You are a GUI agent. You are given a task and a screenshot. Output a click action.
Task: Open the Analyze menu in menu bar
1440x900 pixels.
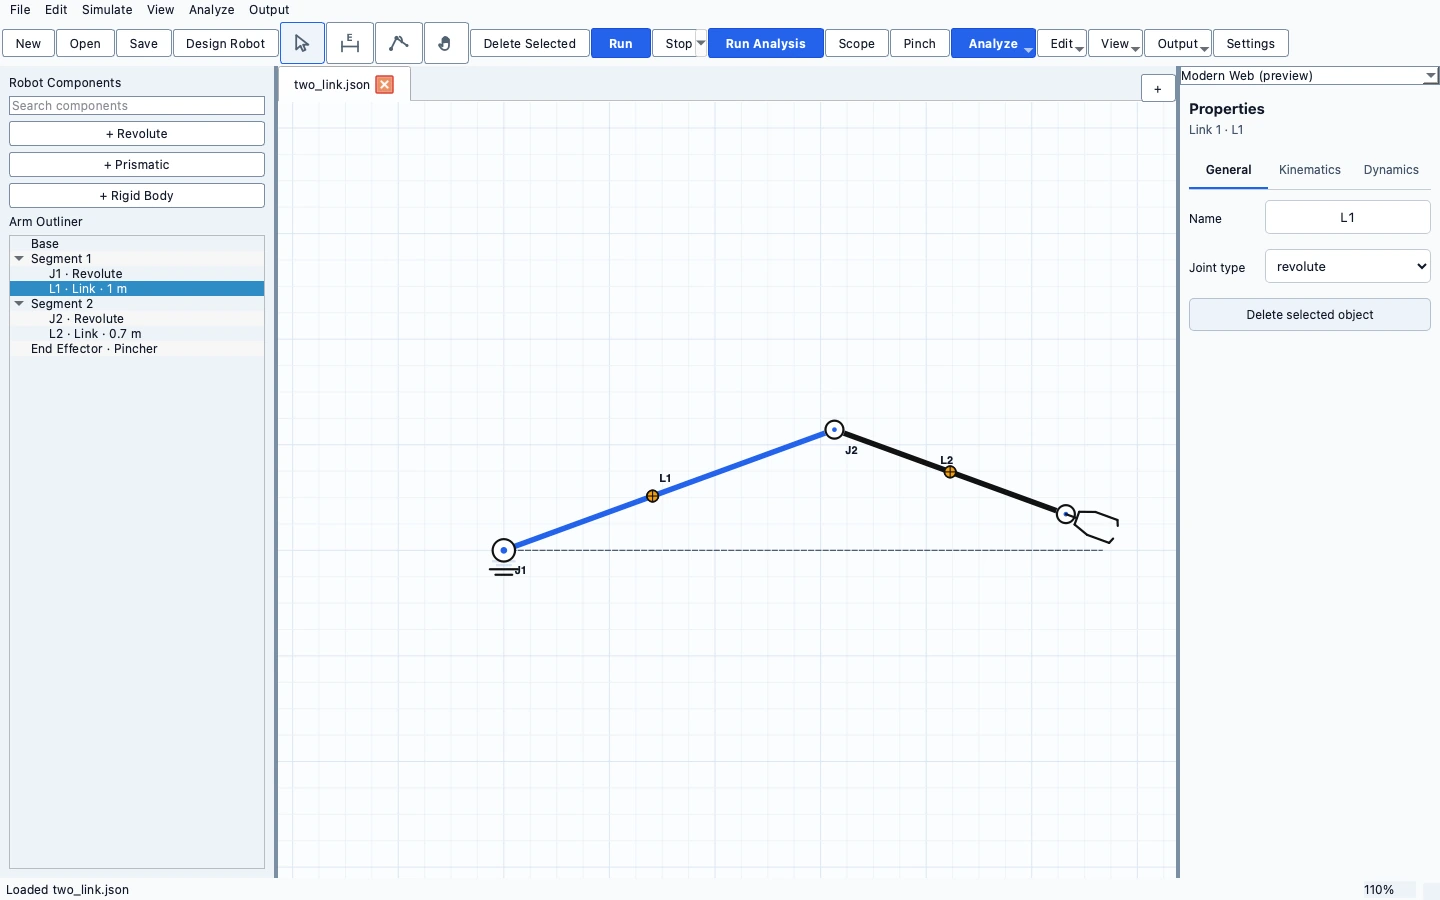pos(212,10)
